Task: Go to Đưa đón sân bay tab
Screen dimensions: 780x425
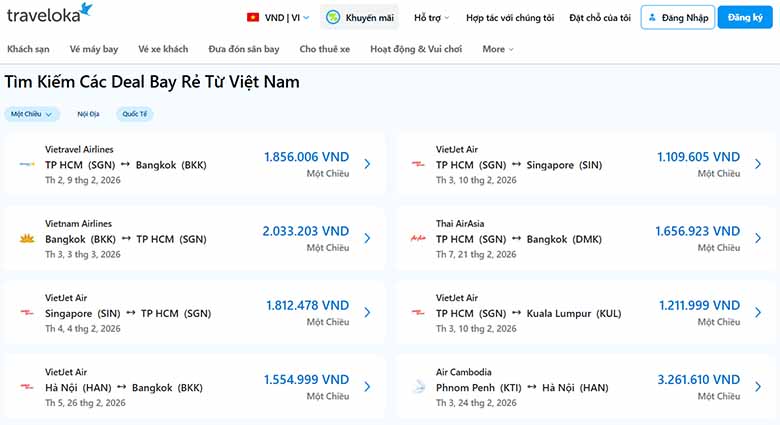Action: 244,49
